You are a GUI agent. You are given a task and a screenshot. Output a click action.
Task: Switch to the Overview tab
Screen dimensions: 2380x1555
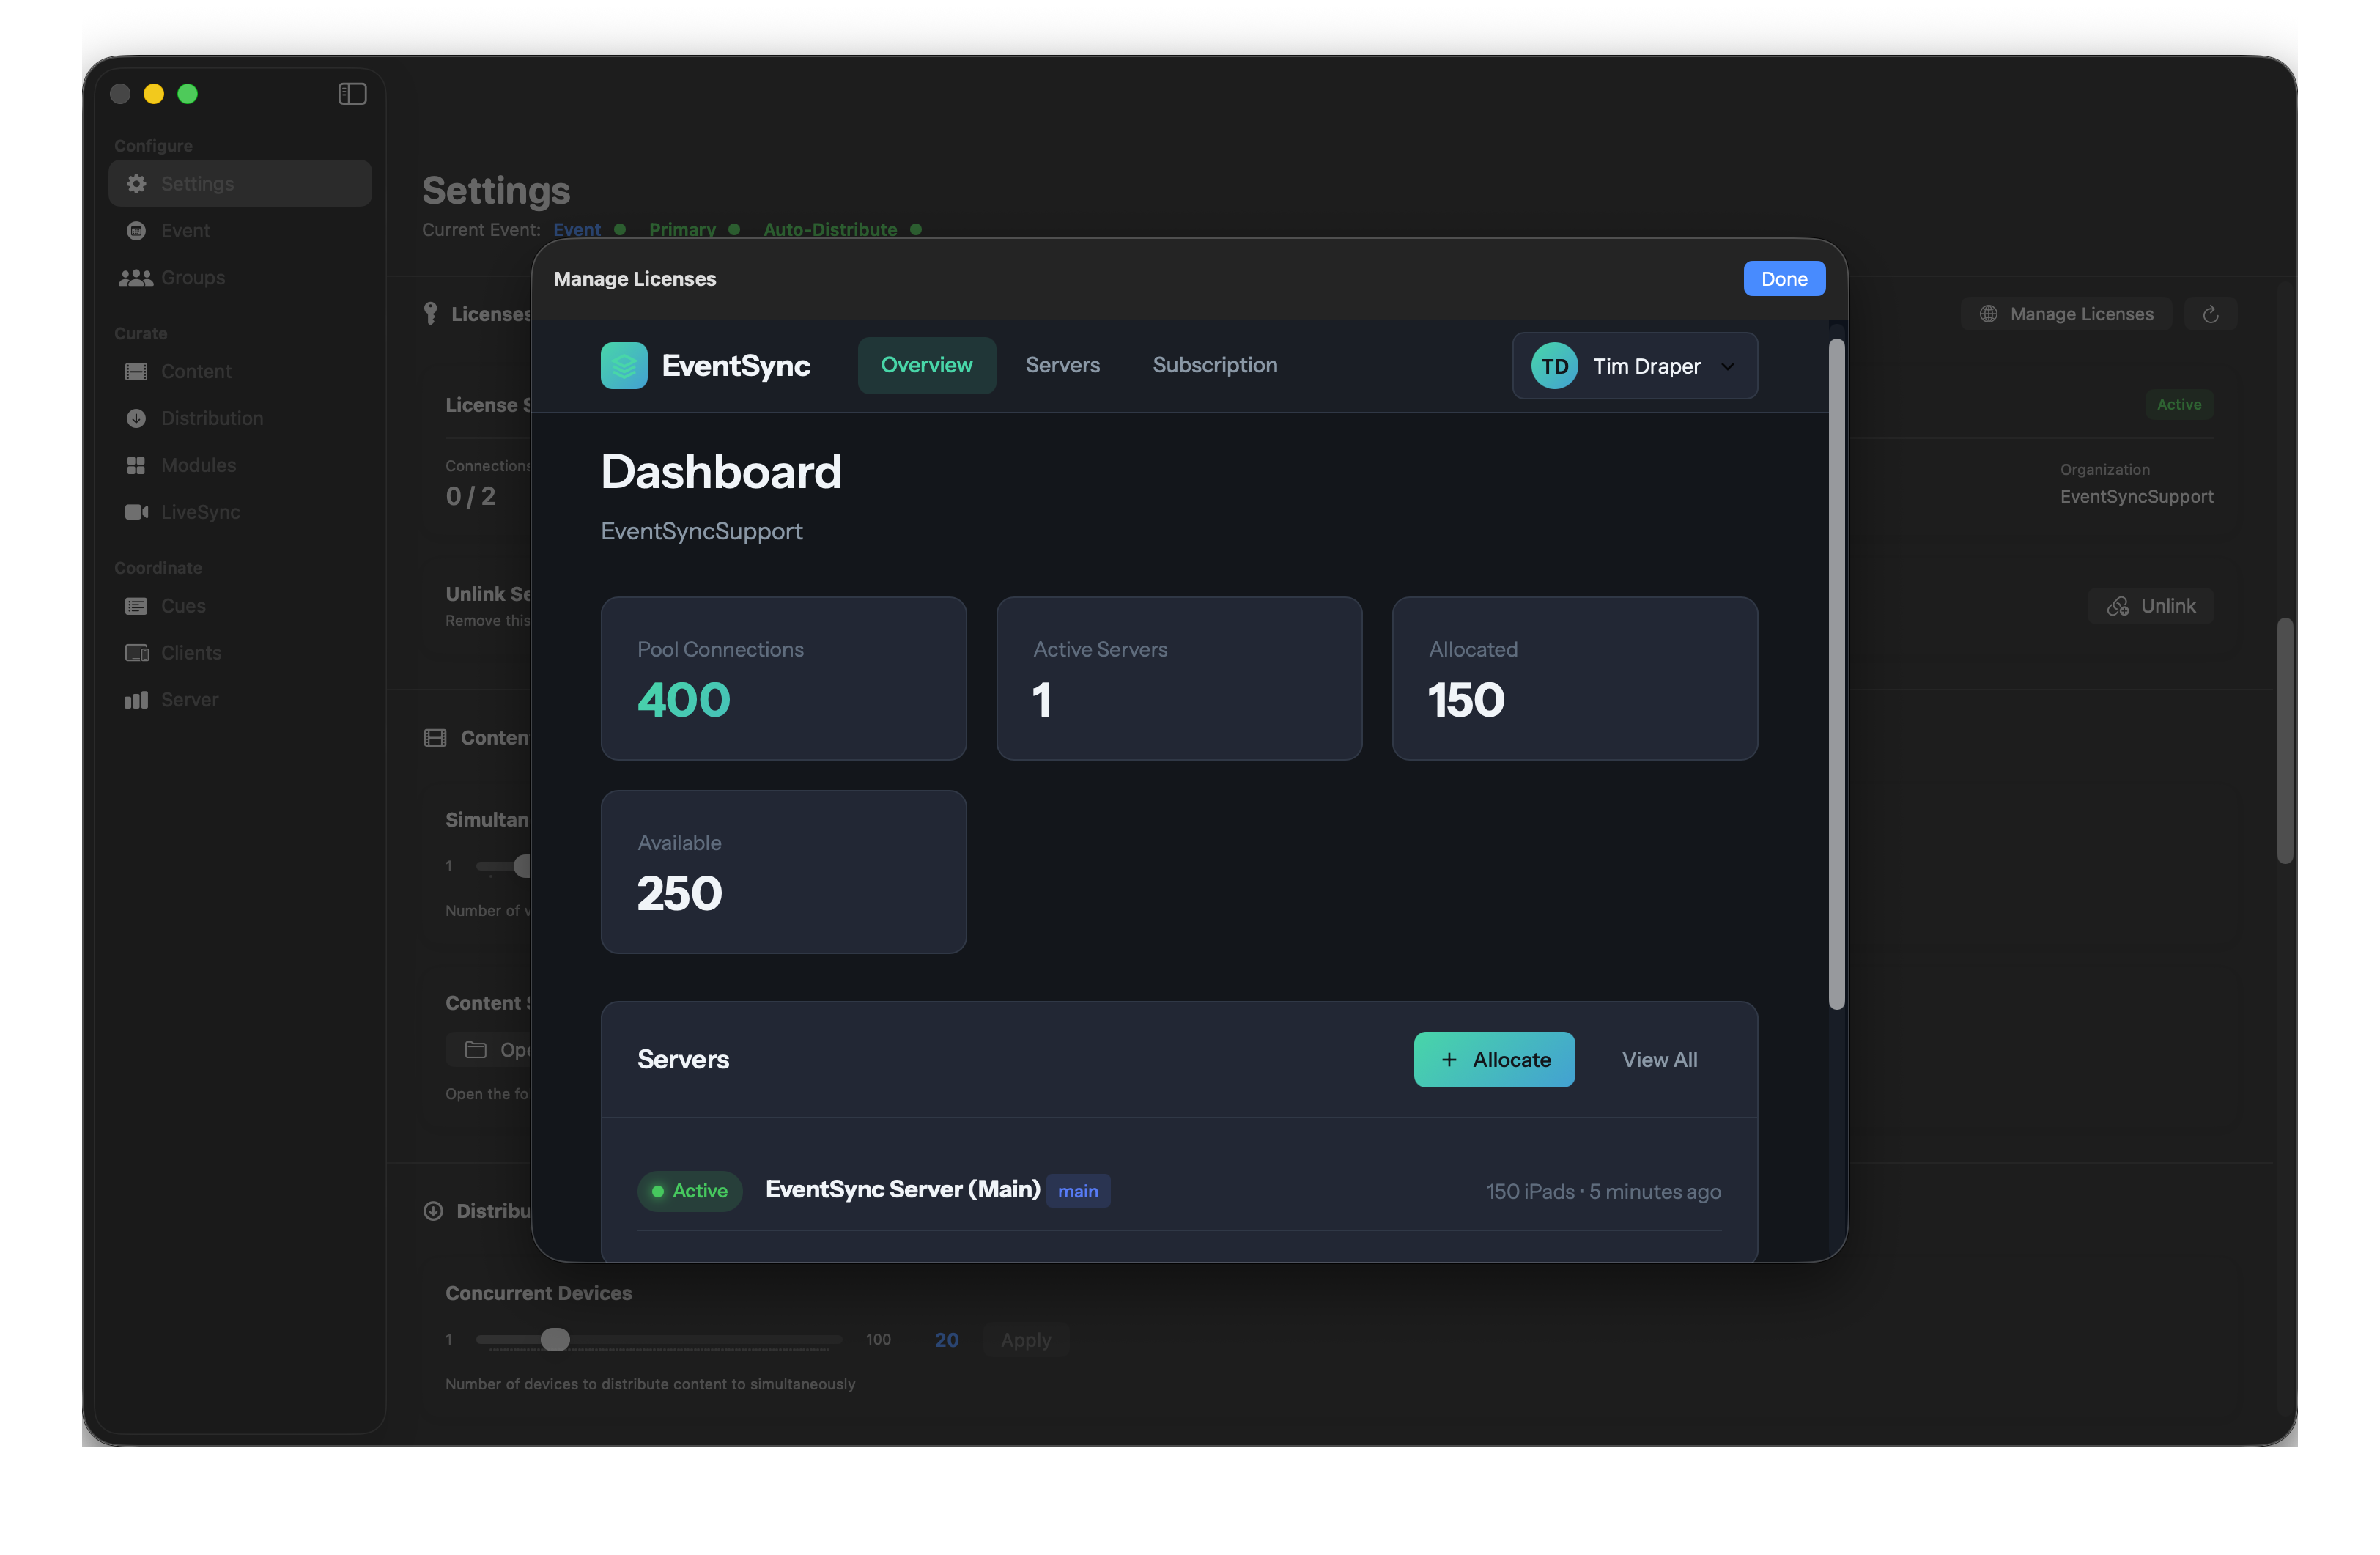pos(926,366)
